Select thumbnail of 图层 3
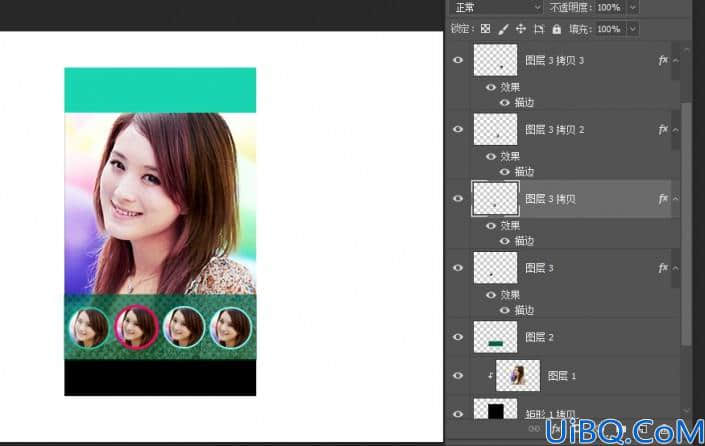The height and width of the screenshot is (446, 705). 495,268
